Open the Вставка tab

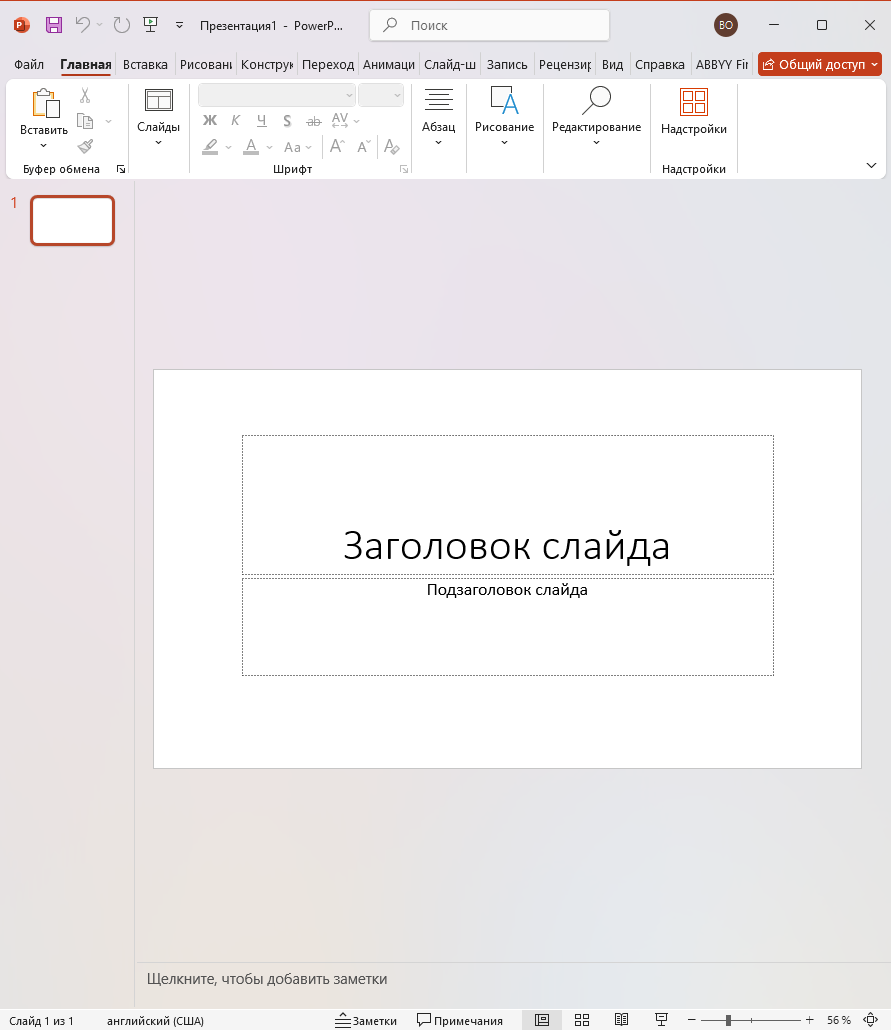(145, 65)
